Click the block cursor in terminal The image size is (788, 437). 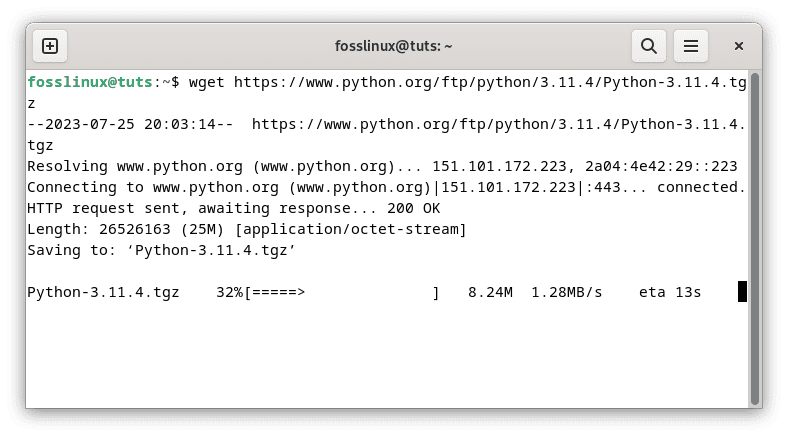742,292
